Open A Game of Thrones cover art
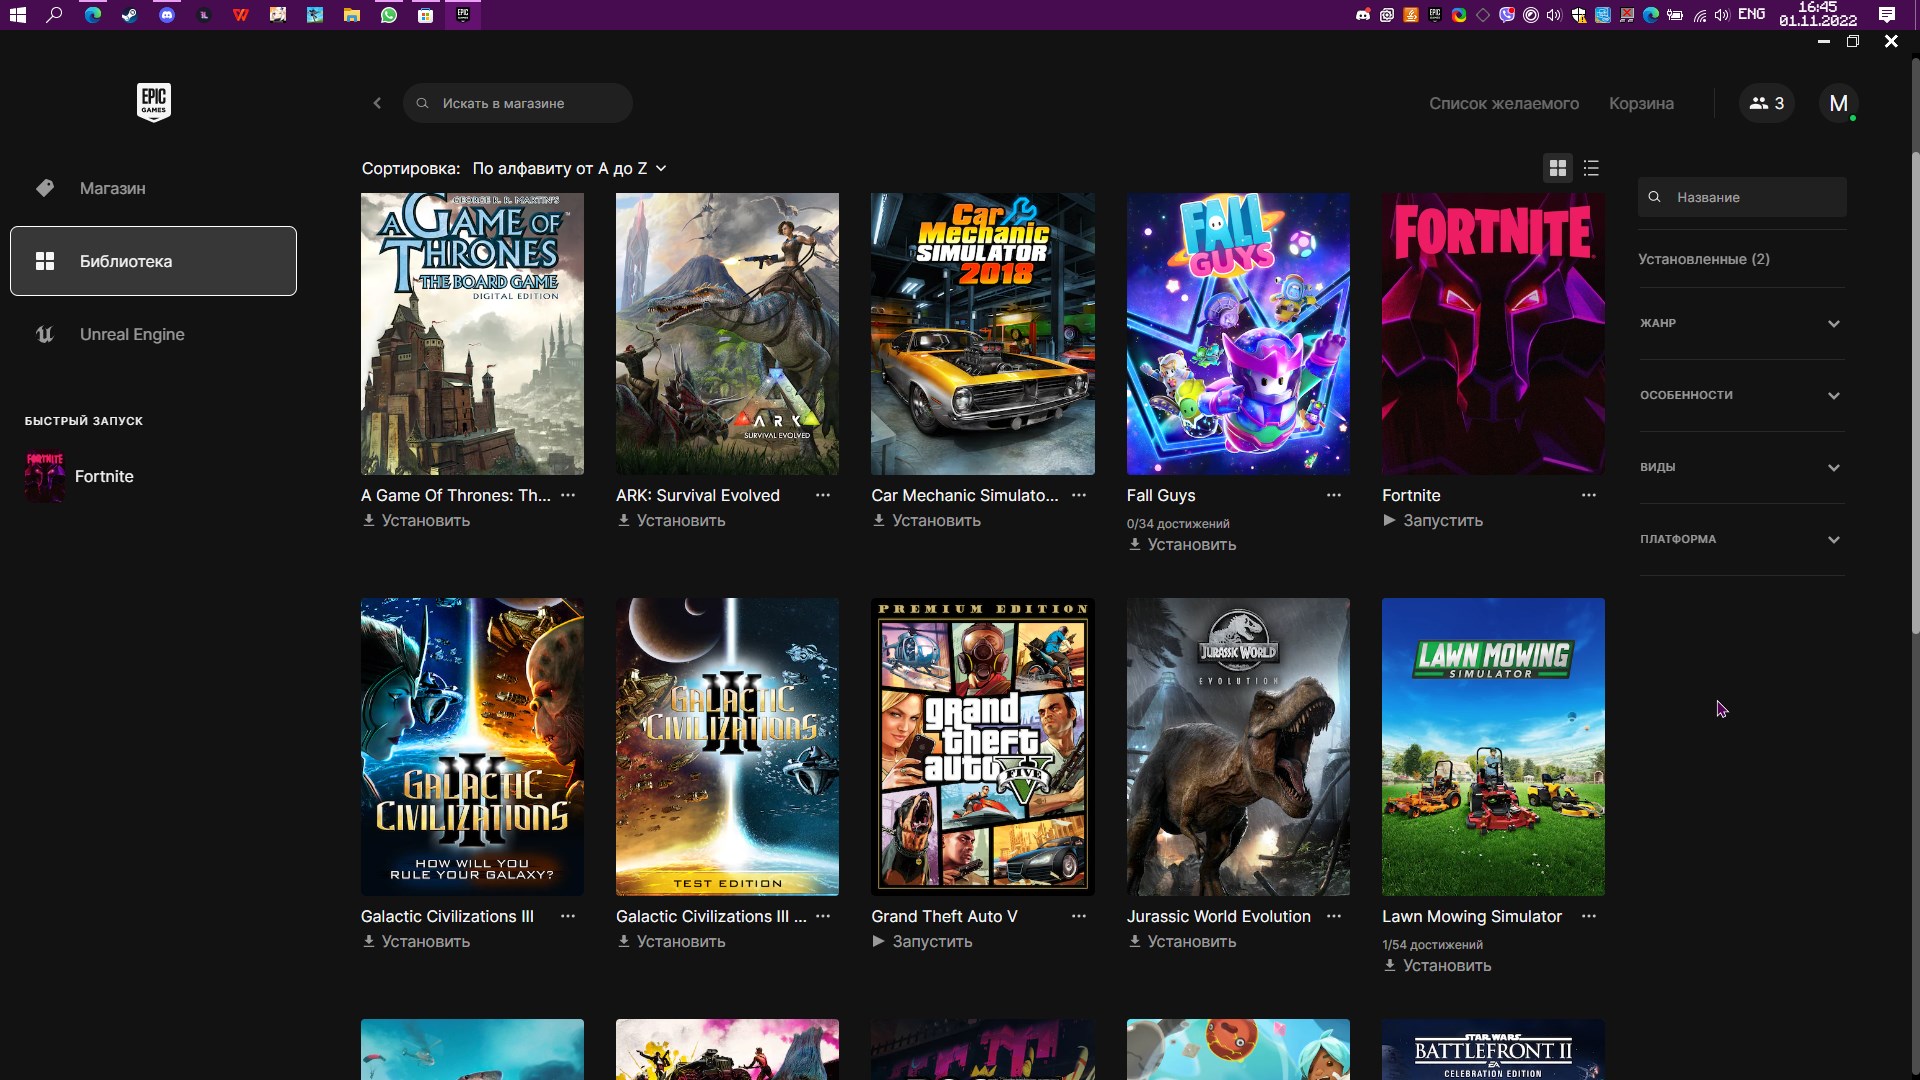This screenshot has width=1920, height=1080. click(x=472, y=334)
